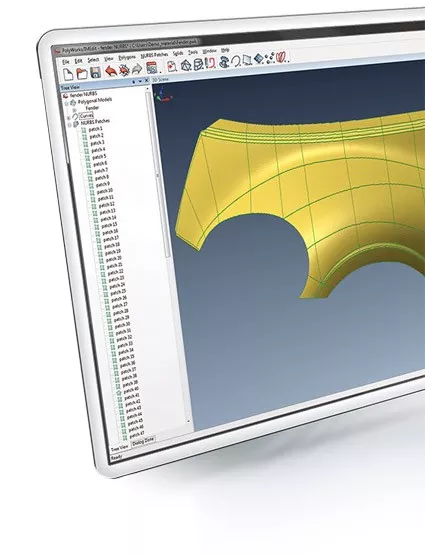Screen dimensions: 425x554
Task: Close the Tree View pane
Action: point(146,81)
